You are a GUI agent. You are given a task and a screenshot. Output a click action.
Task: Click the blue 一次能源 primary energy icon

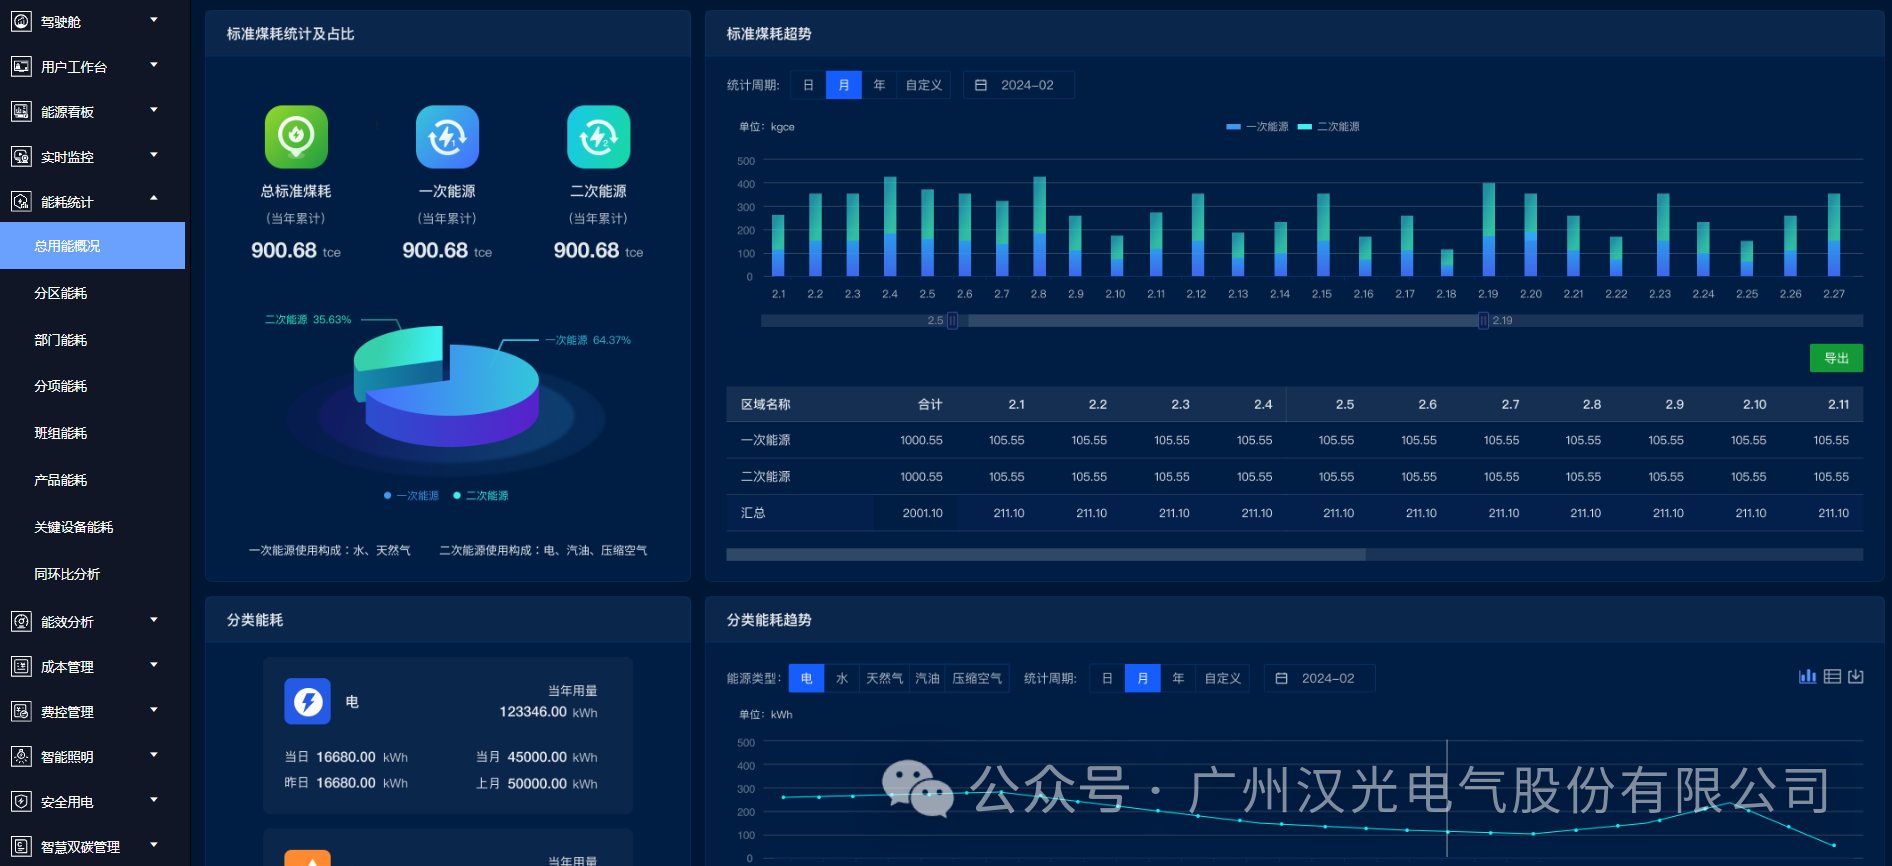447,137
